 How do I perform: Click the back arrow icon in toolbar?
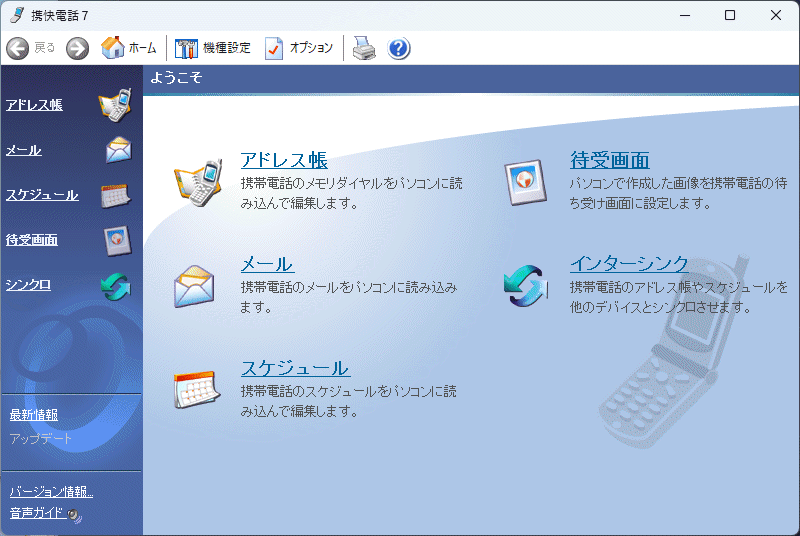pos(17,48)
